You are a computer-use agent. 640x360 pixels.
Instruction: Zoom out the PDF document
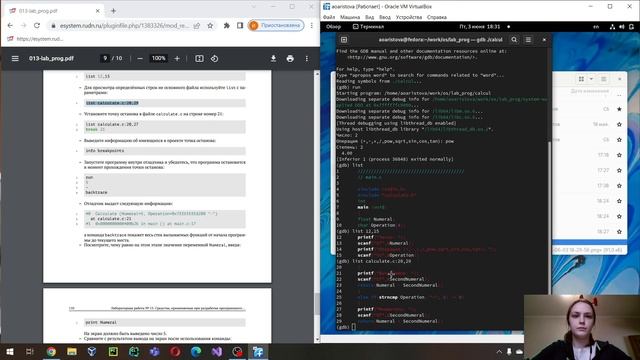pos(140,58)
